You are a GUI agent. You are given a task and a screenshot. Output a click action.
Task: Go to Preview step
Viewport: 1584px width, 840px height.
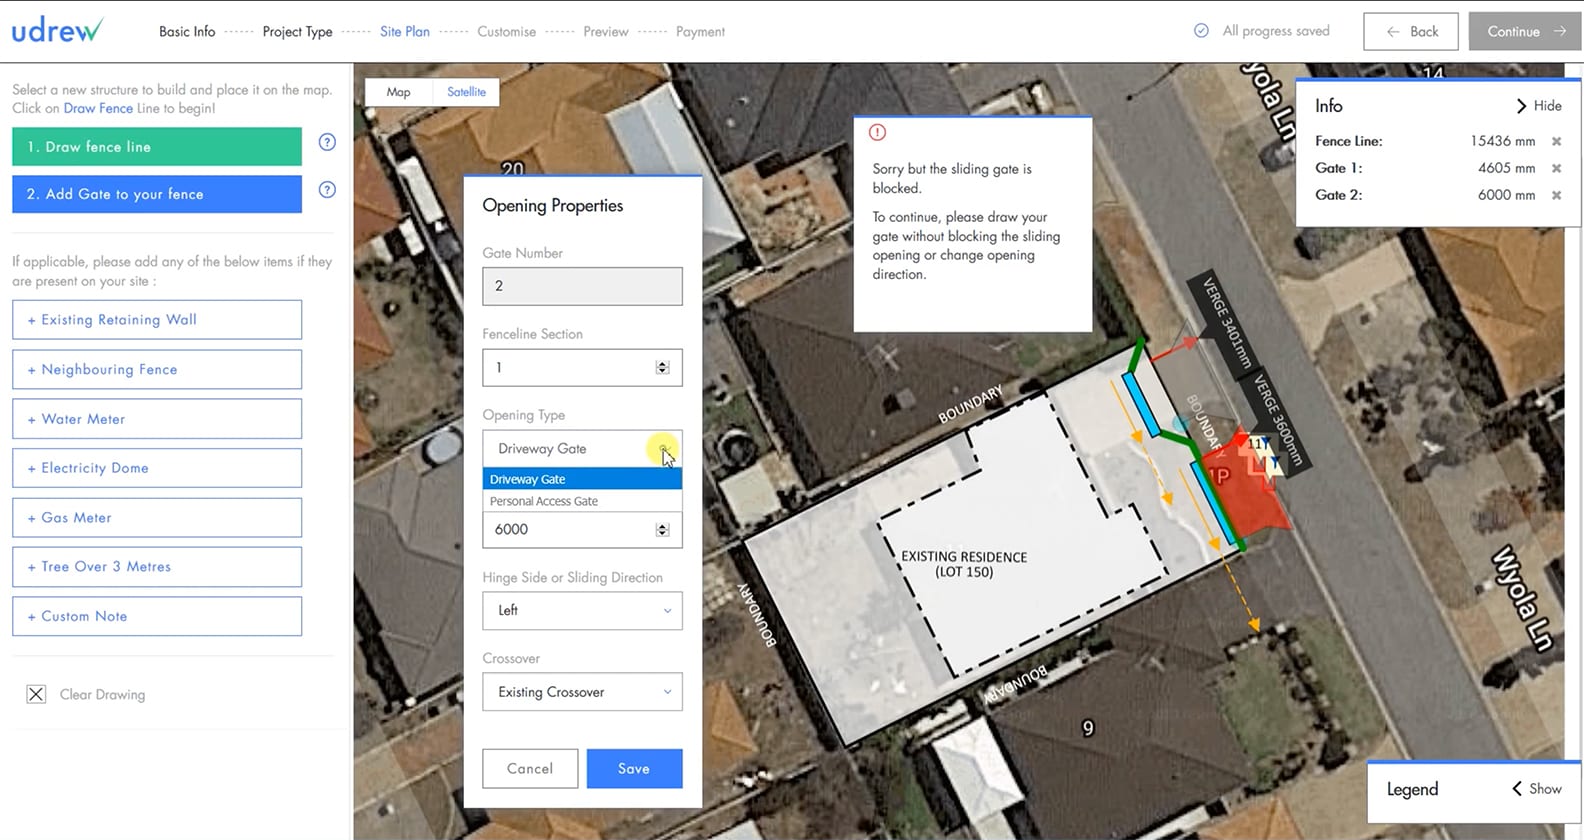[606, 31]
